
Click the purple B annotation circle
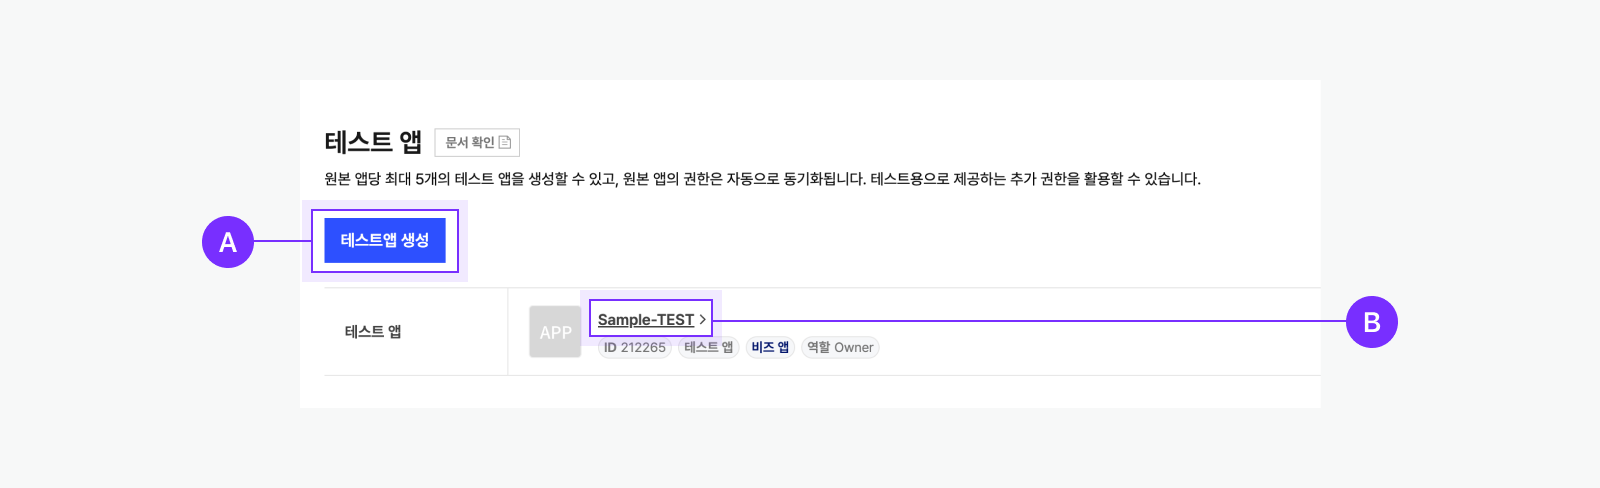(x=1371, y=322)
